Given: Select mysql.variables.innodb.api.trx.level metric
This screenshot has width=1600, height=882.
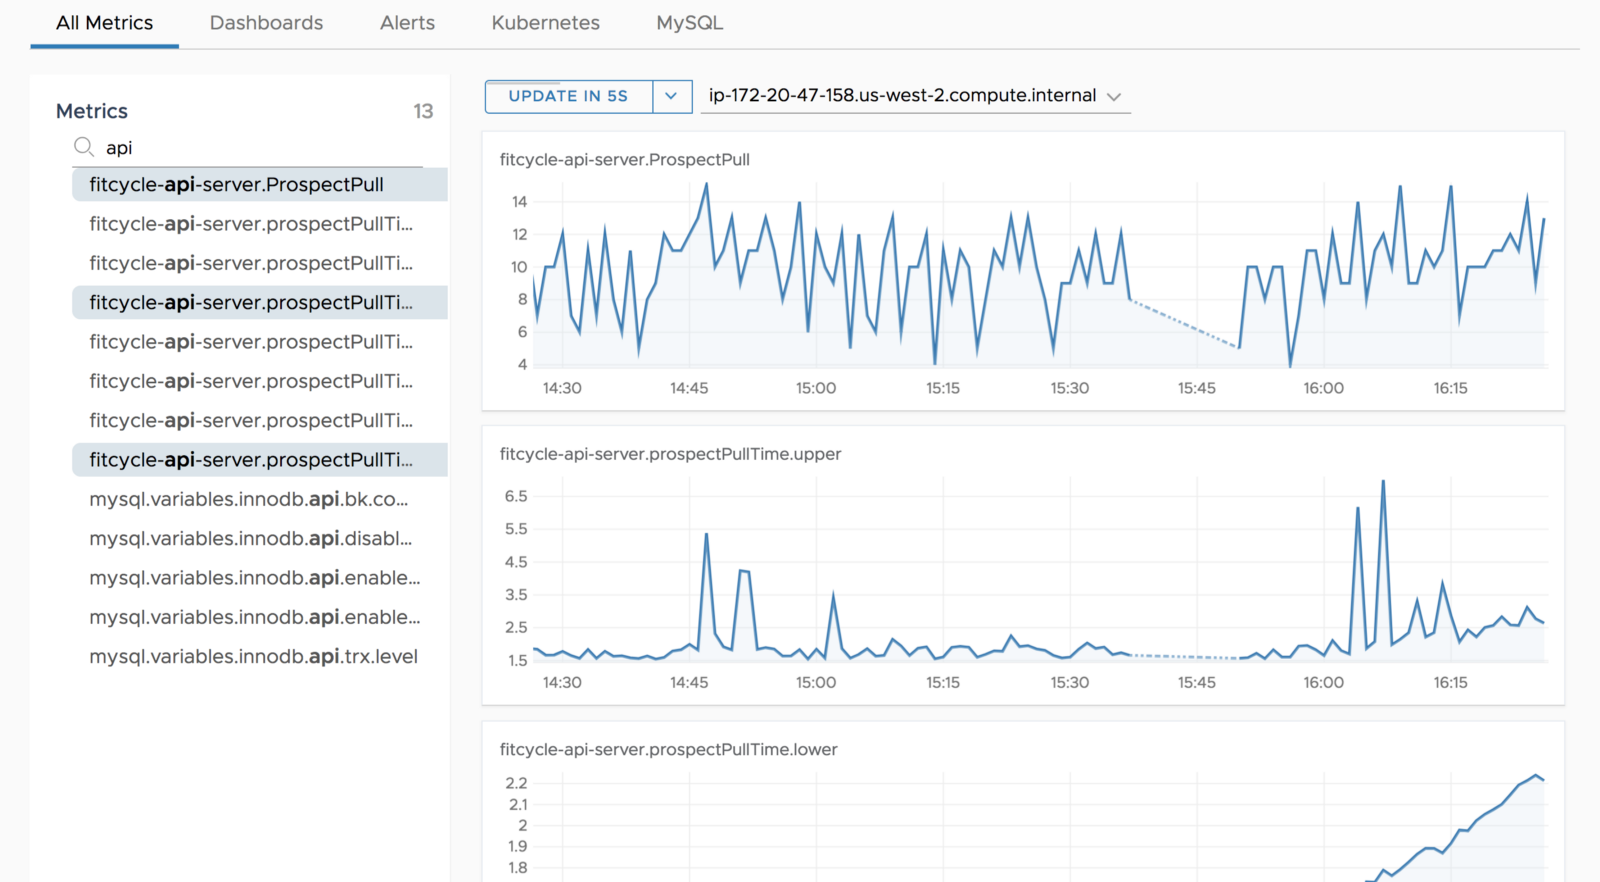Looking at the screenshot, I should pos(253,657).
